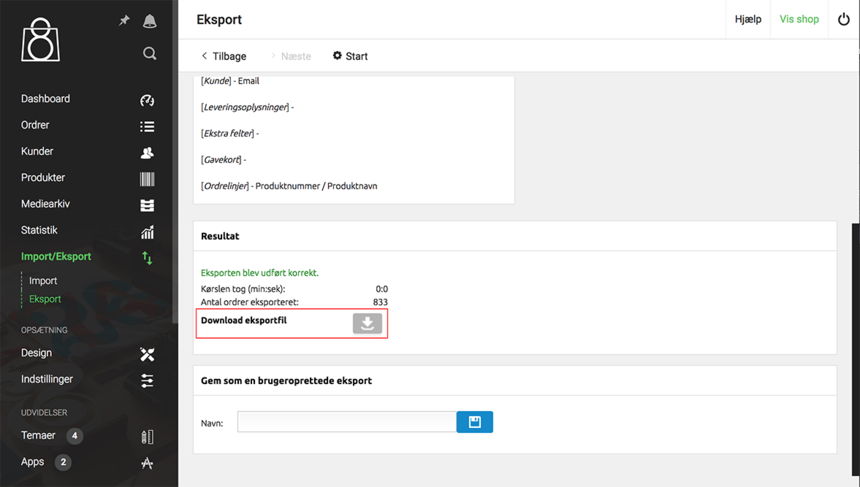Open the Vis shop link

[799, 19]
